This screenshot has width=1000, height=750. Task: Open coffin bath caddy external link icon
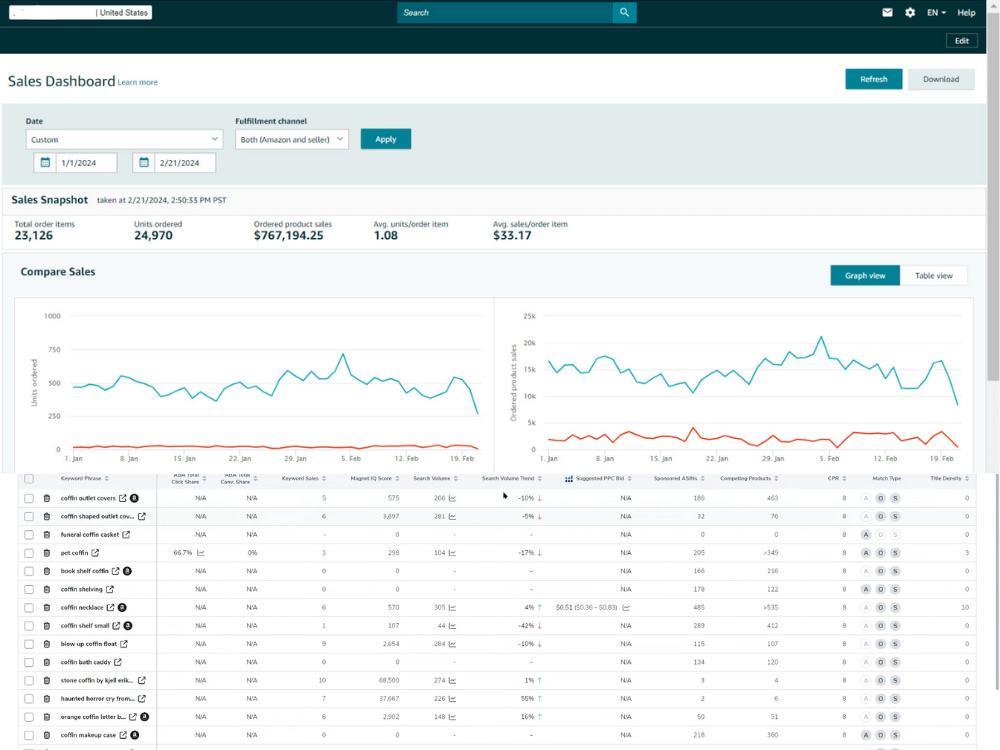(118, 662)
